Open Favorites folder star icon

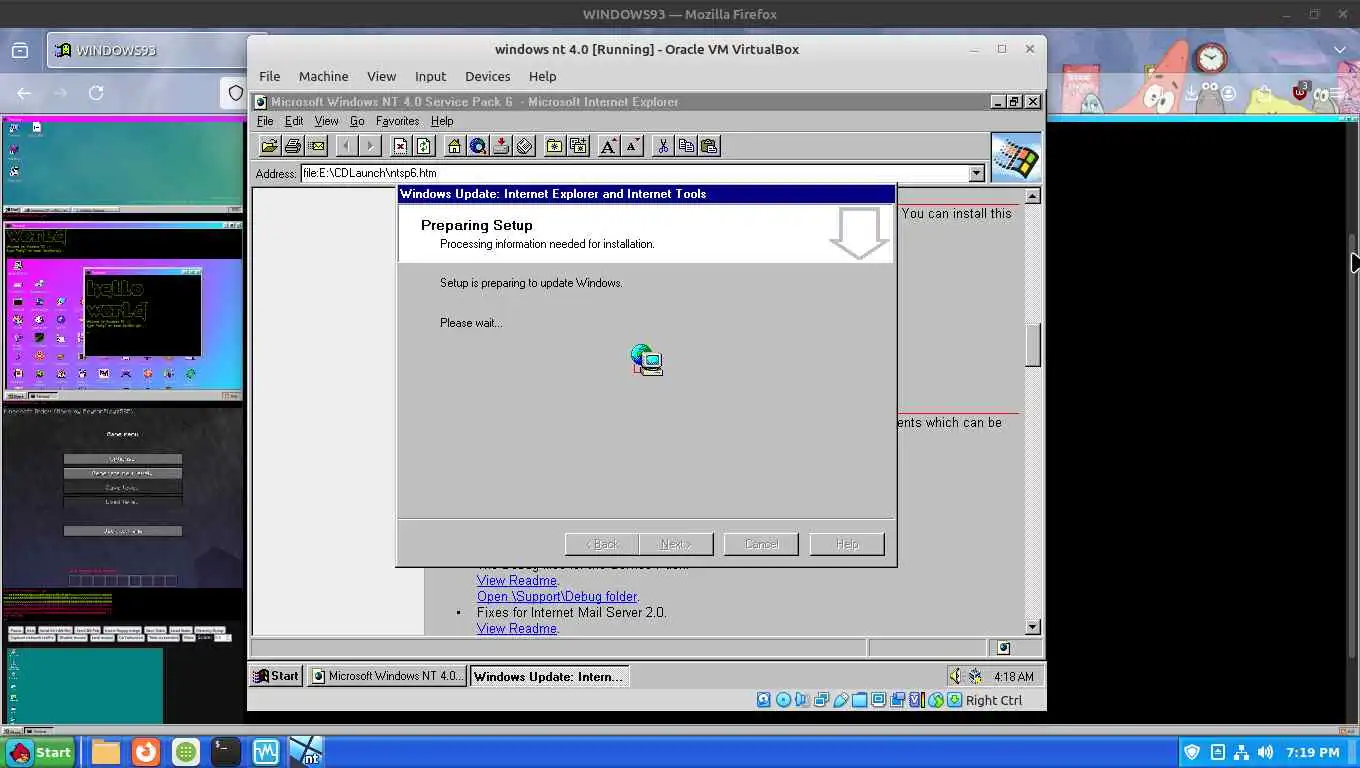555,146
